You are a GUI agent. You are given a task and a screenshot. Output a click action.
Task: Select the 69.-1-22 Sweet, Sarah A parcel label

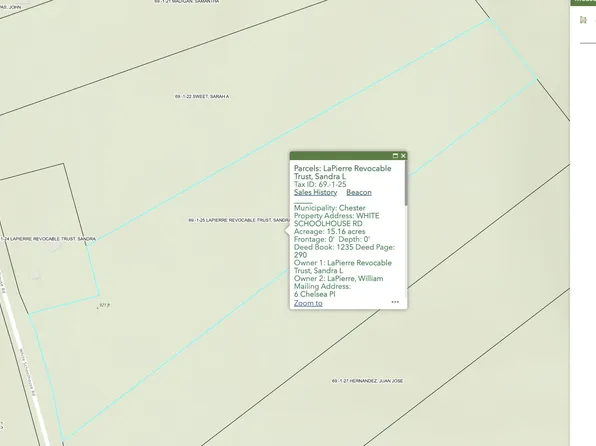click(x=202, y=97)
